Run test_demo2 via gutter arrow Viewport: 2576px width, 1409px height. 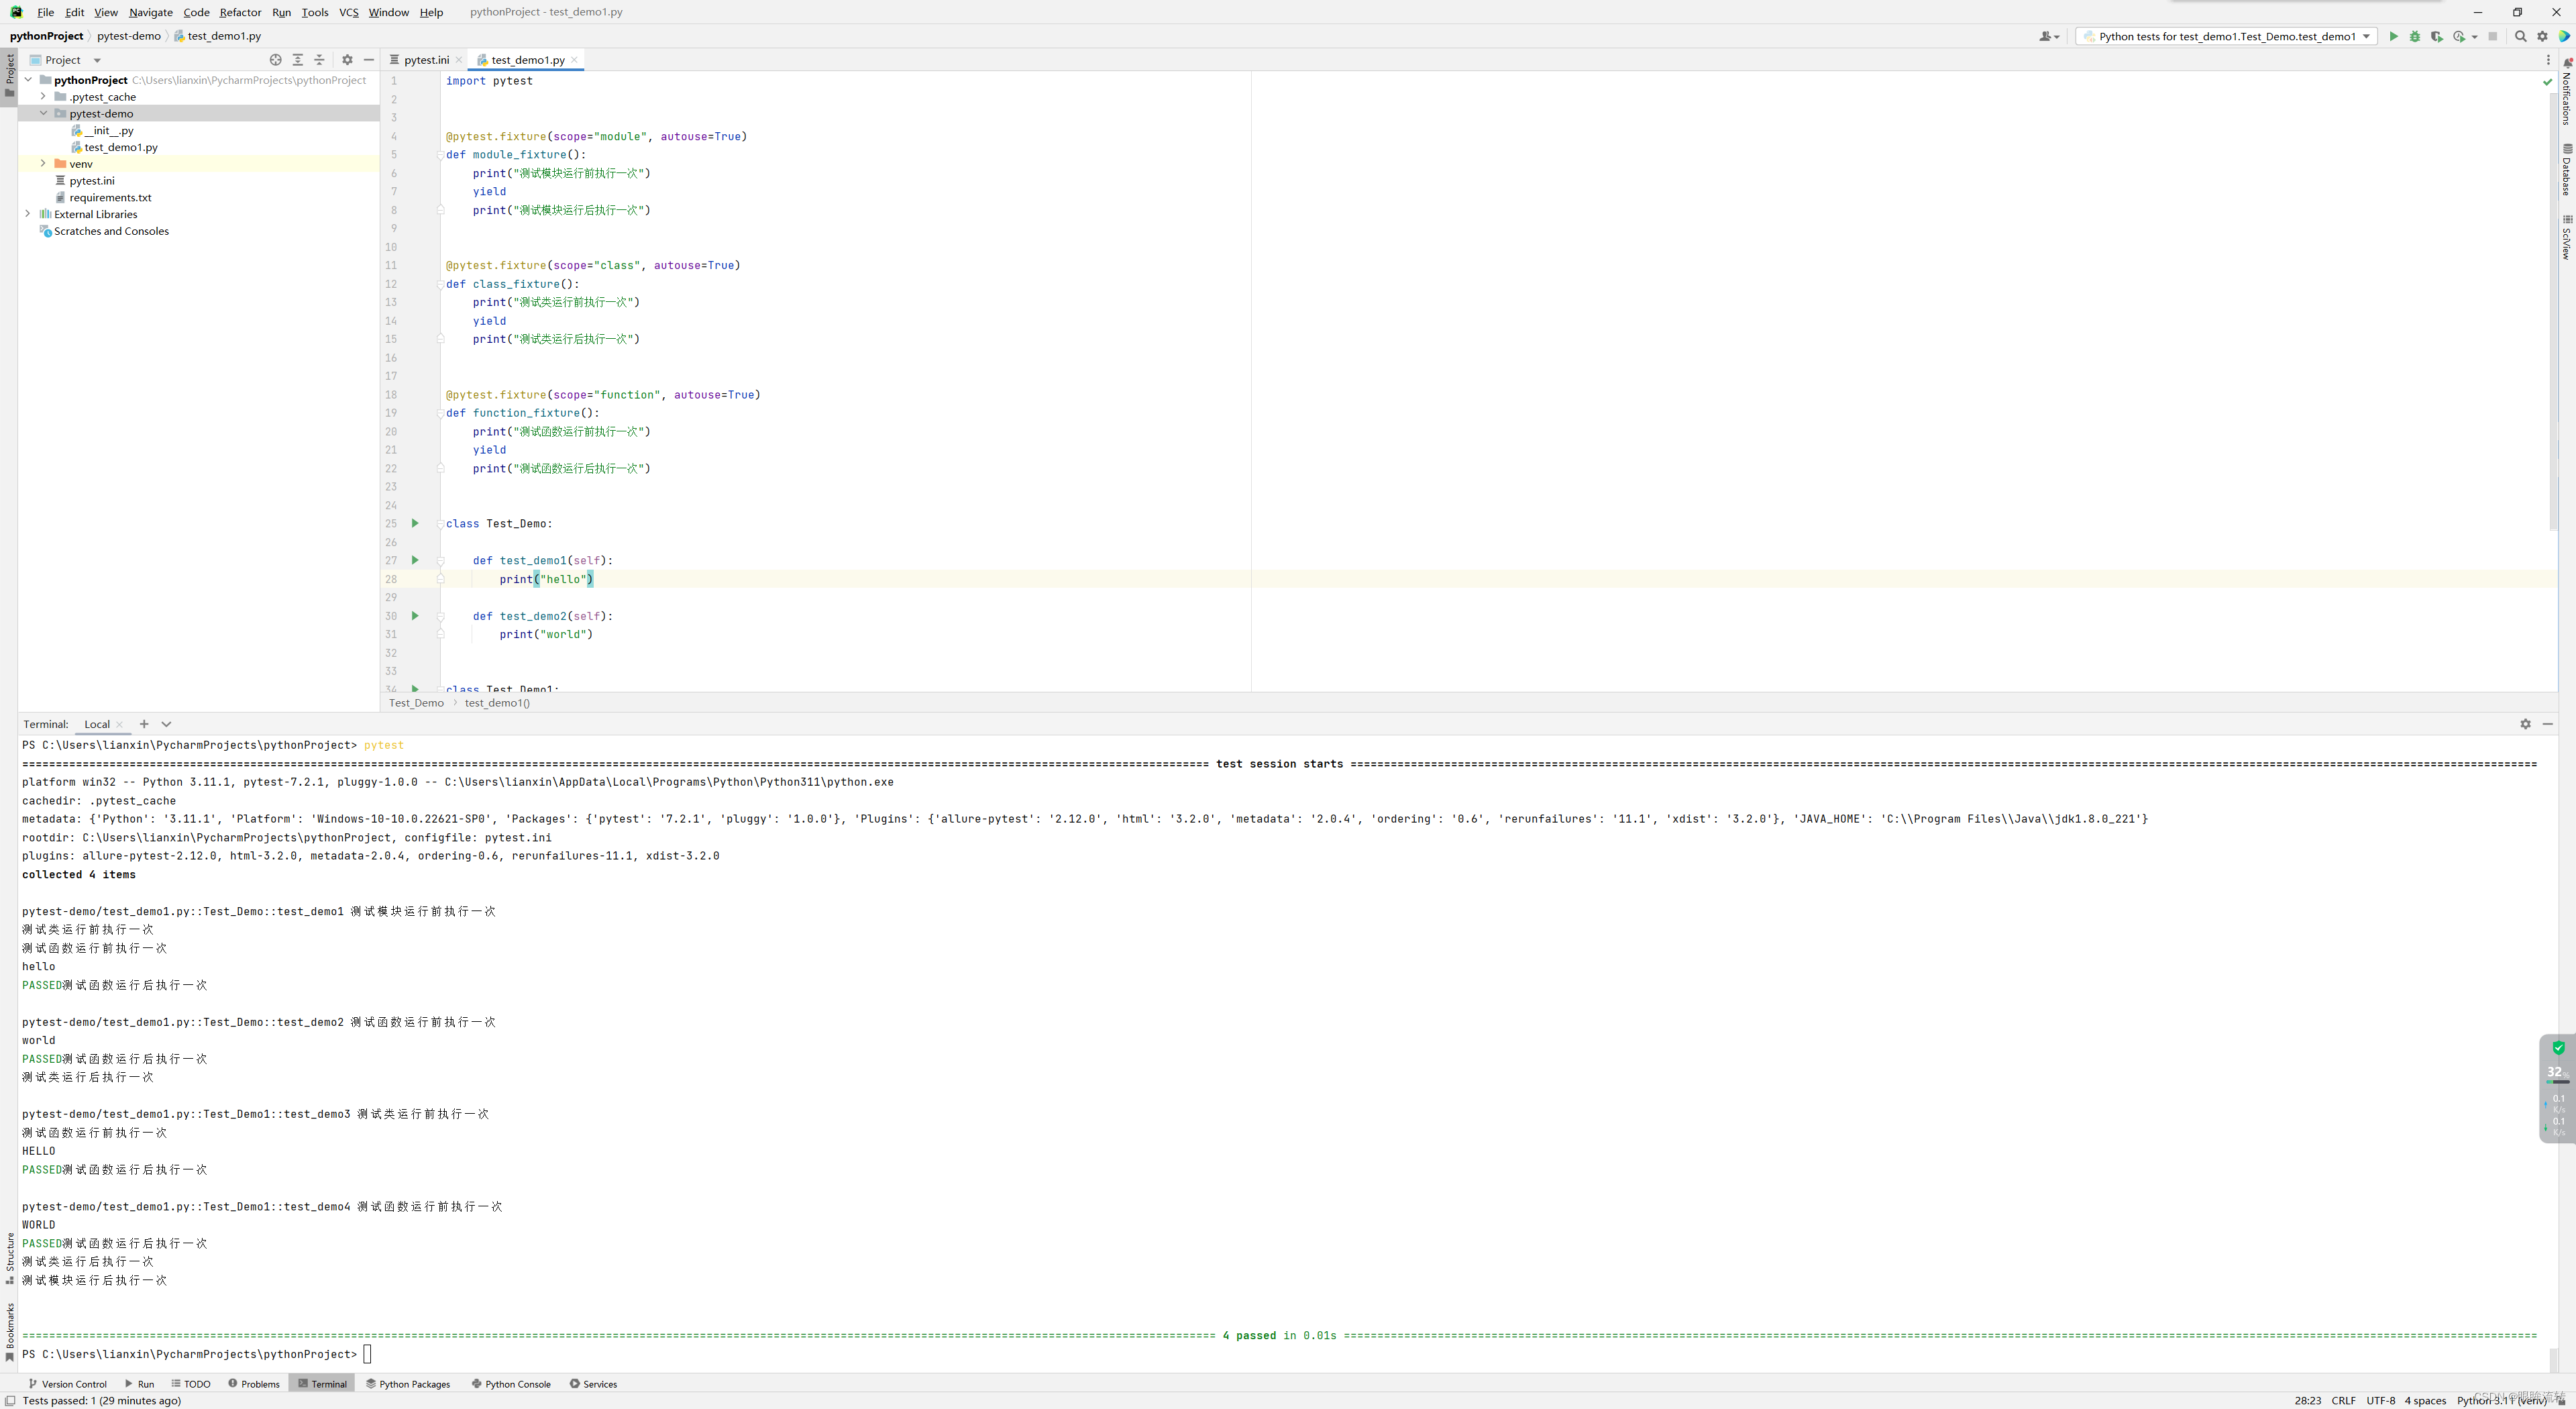click(415, 616)
